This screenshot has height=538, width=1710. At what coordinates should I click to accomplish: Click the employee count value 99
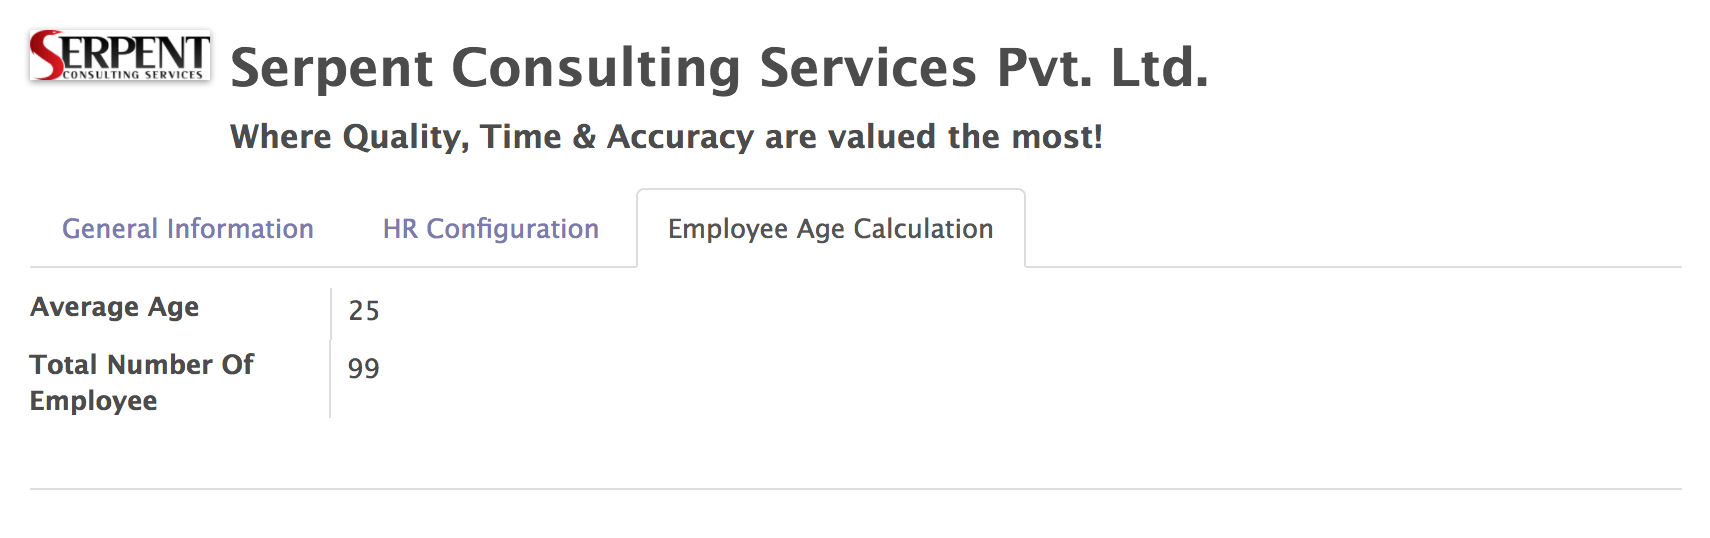[x=364, y=369]
